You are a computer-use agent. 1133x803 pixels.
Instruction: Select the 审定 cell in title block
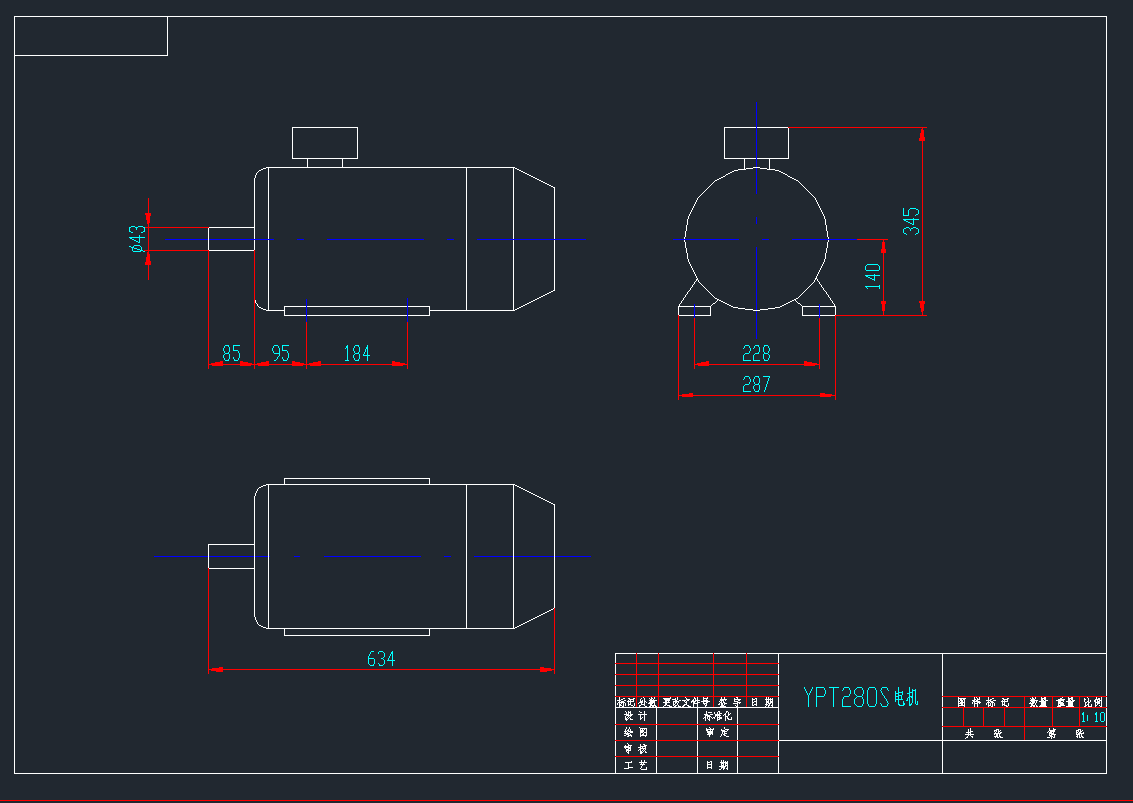717,733
